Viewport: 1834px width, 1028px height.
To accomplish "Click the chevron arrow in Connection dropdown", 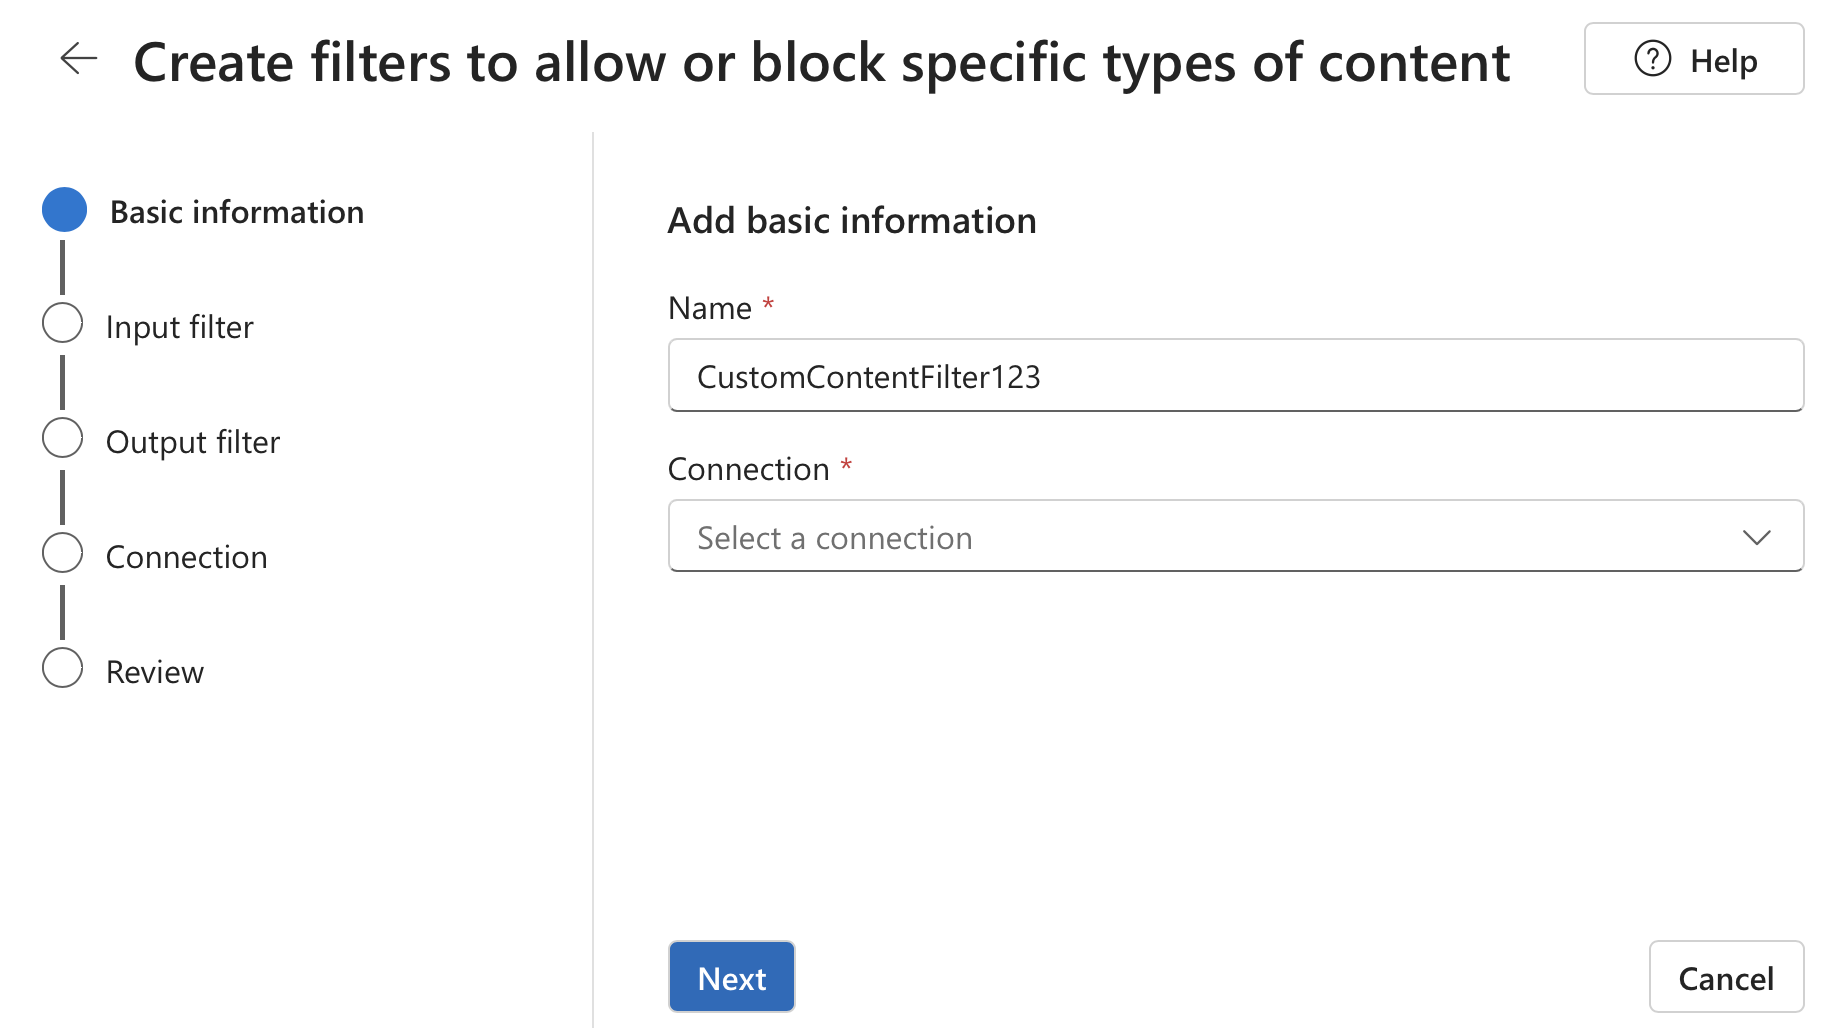I will [x=1756, y=538].
